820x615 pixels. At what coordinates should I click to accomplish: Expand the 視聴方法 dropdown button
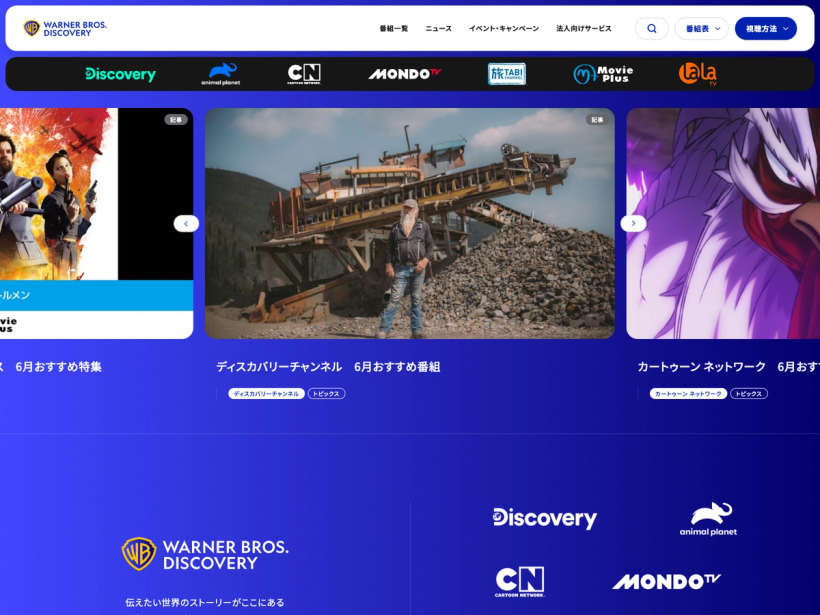(766, 28)
